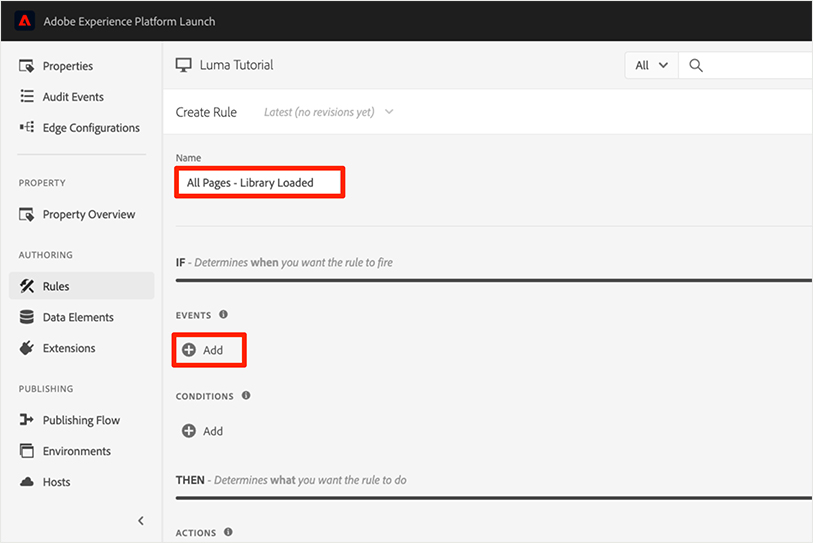This screenshot has width=813, height=543.
Task: Click the Conditions info icon
Action: (x=246, y=395)
